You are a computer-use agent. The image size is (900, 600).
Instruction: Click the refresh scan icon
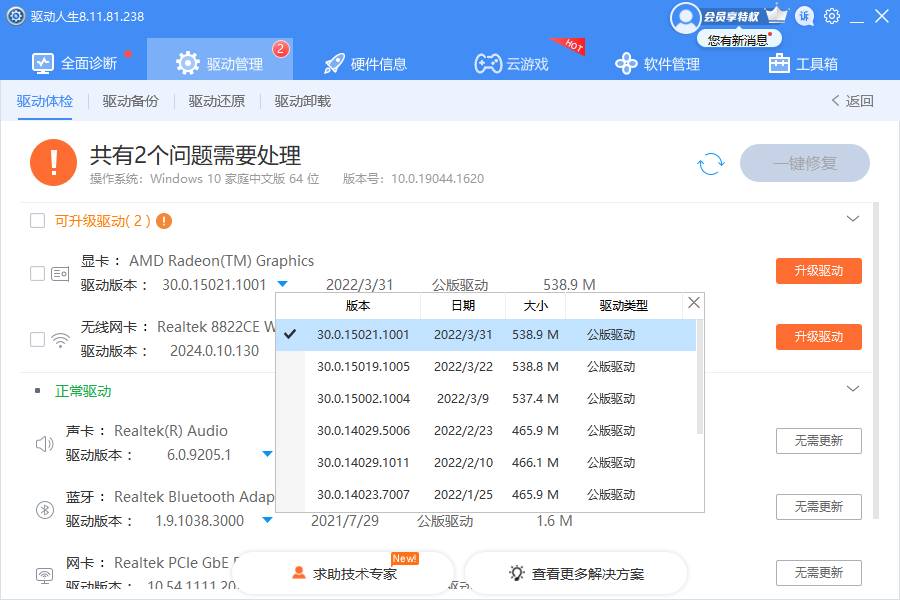point(711,164)
